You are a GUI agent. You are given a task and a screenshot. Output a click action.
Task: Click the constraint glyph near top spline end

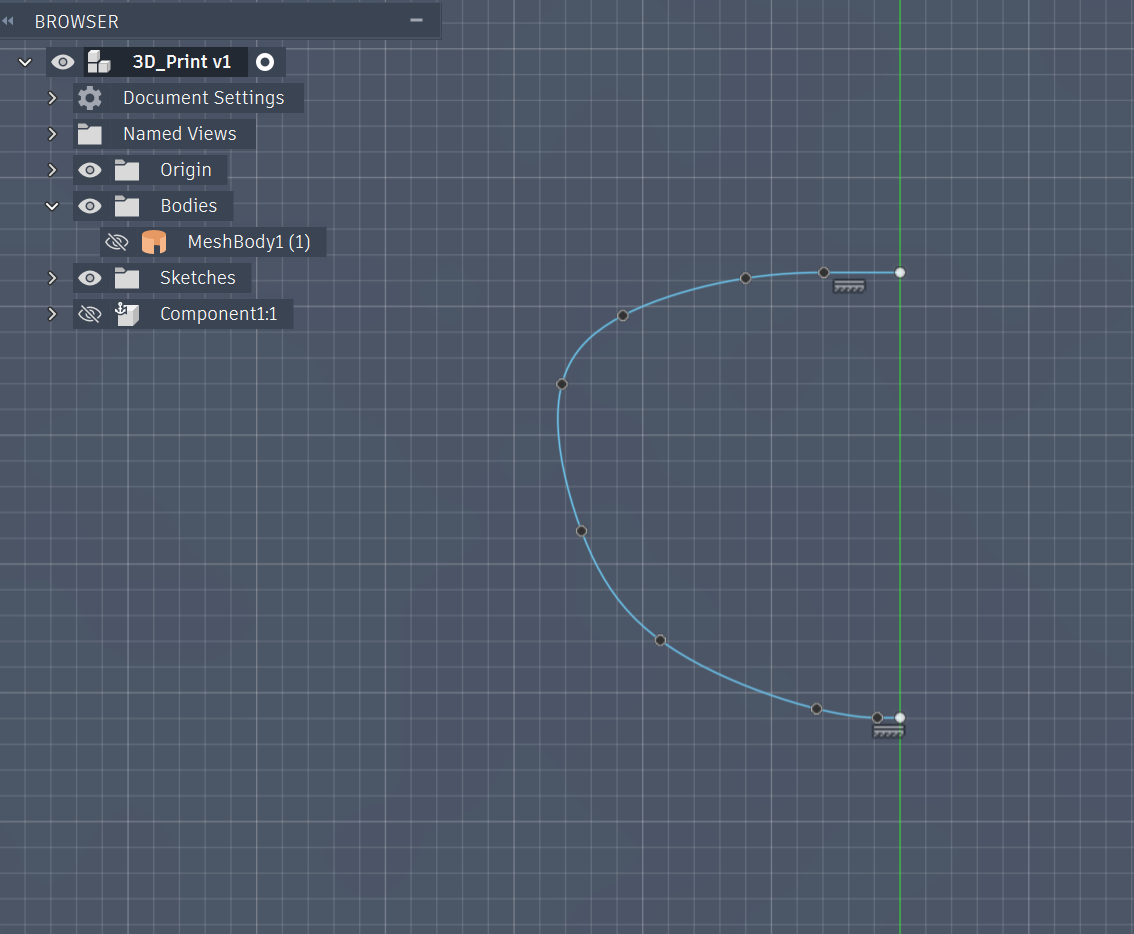[849, 286]
